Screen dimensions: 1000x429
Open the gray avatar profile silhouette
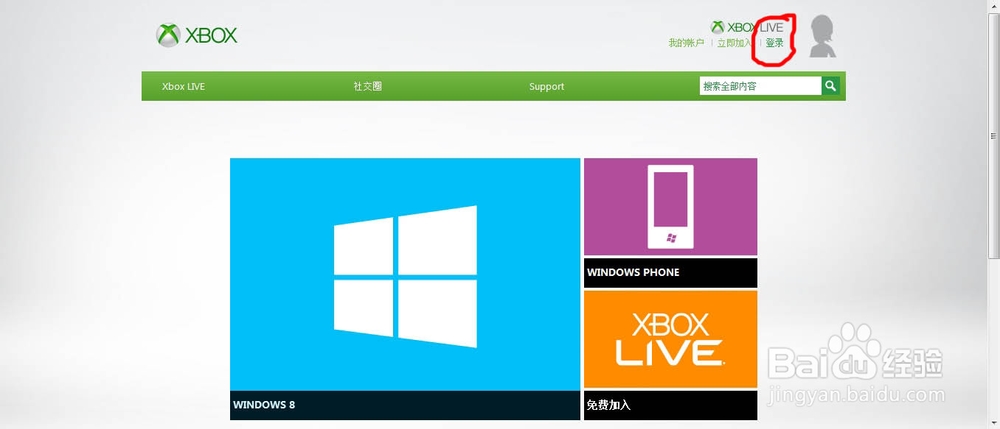[823, 36]
